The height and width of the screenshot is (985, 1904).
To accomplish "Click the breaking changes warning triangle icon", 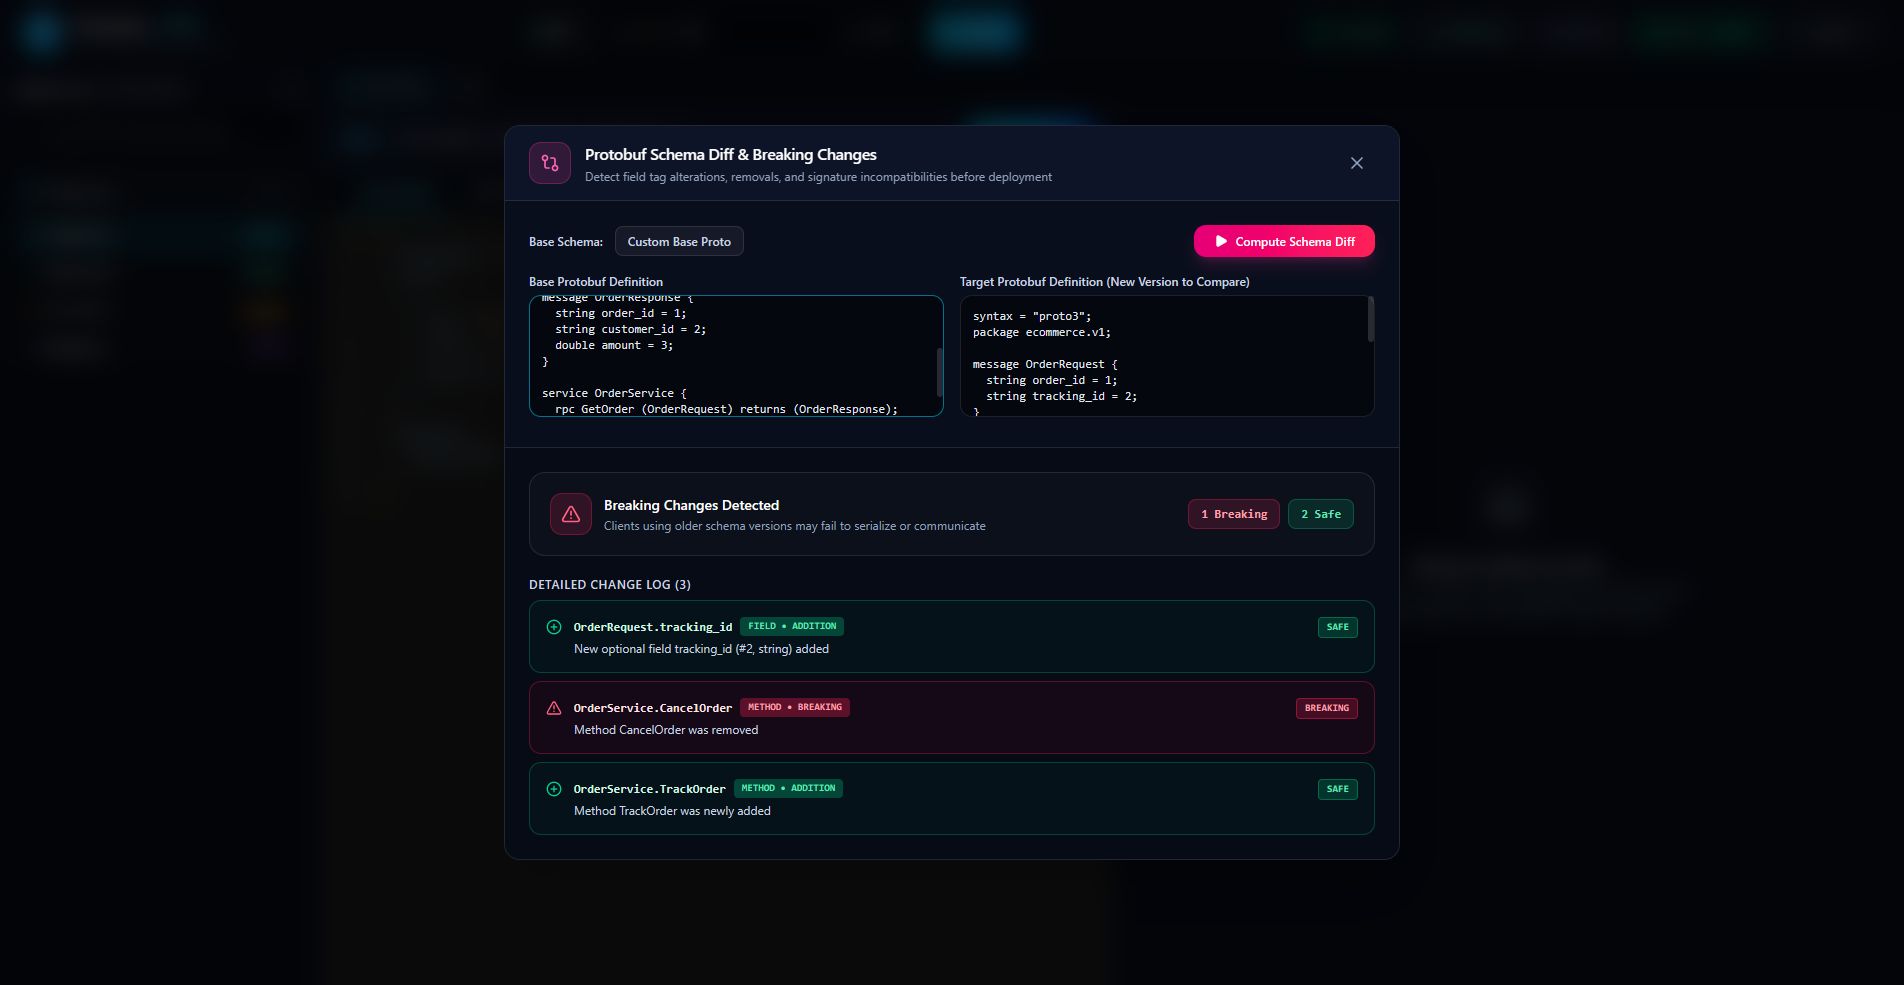I will pos(571,514).
